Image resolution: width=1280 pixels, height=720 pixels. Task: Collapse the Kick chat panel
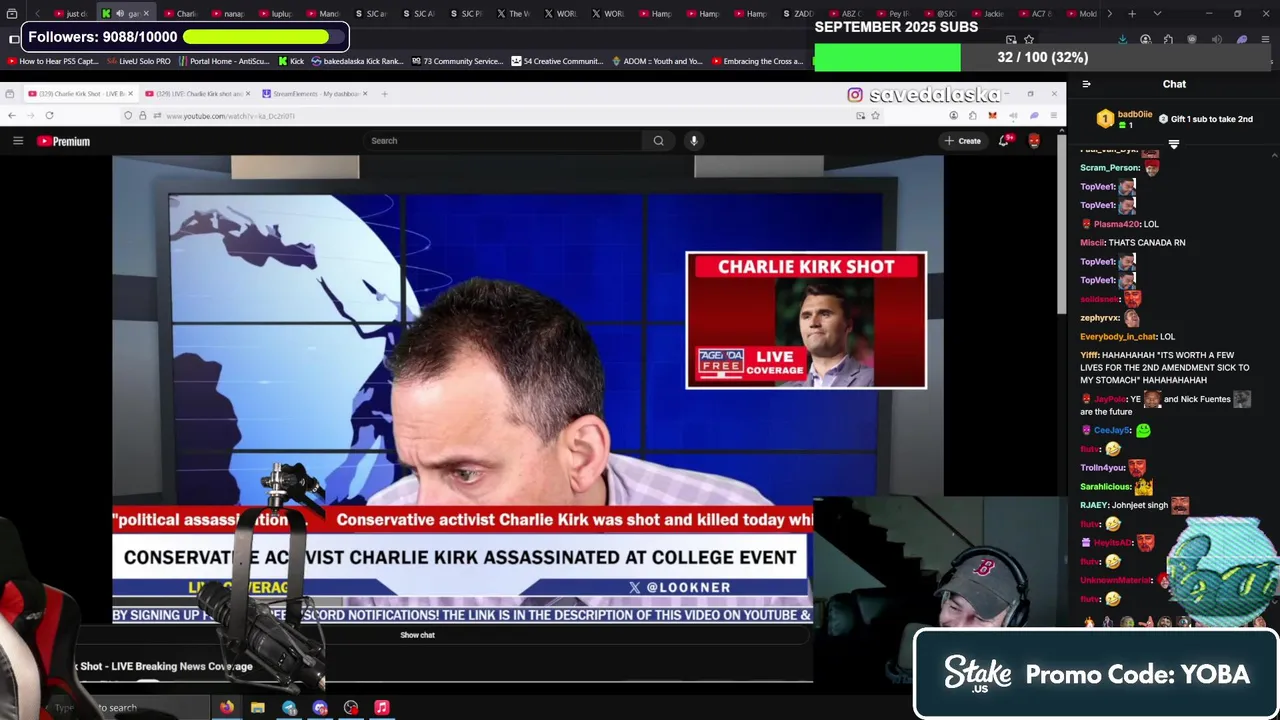[1086, 84]
